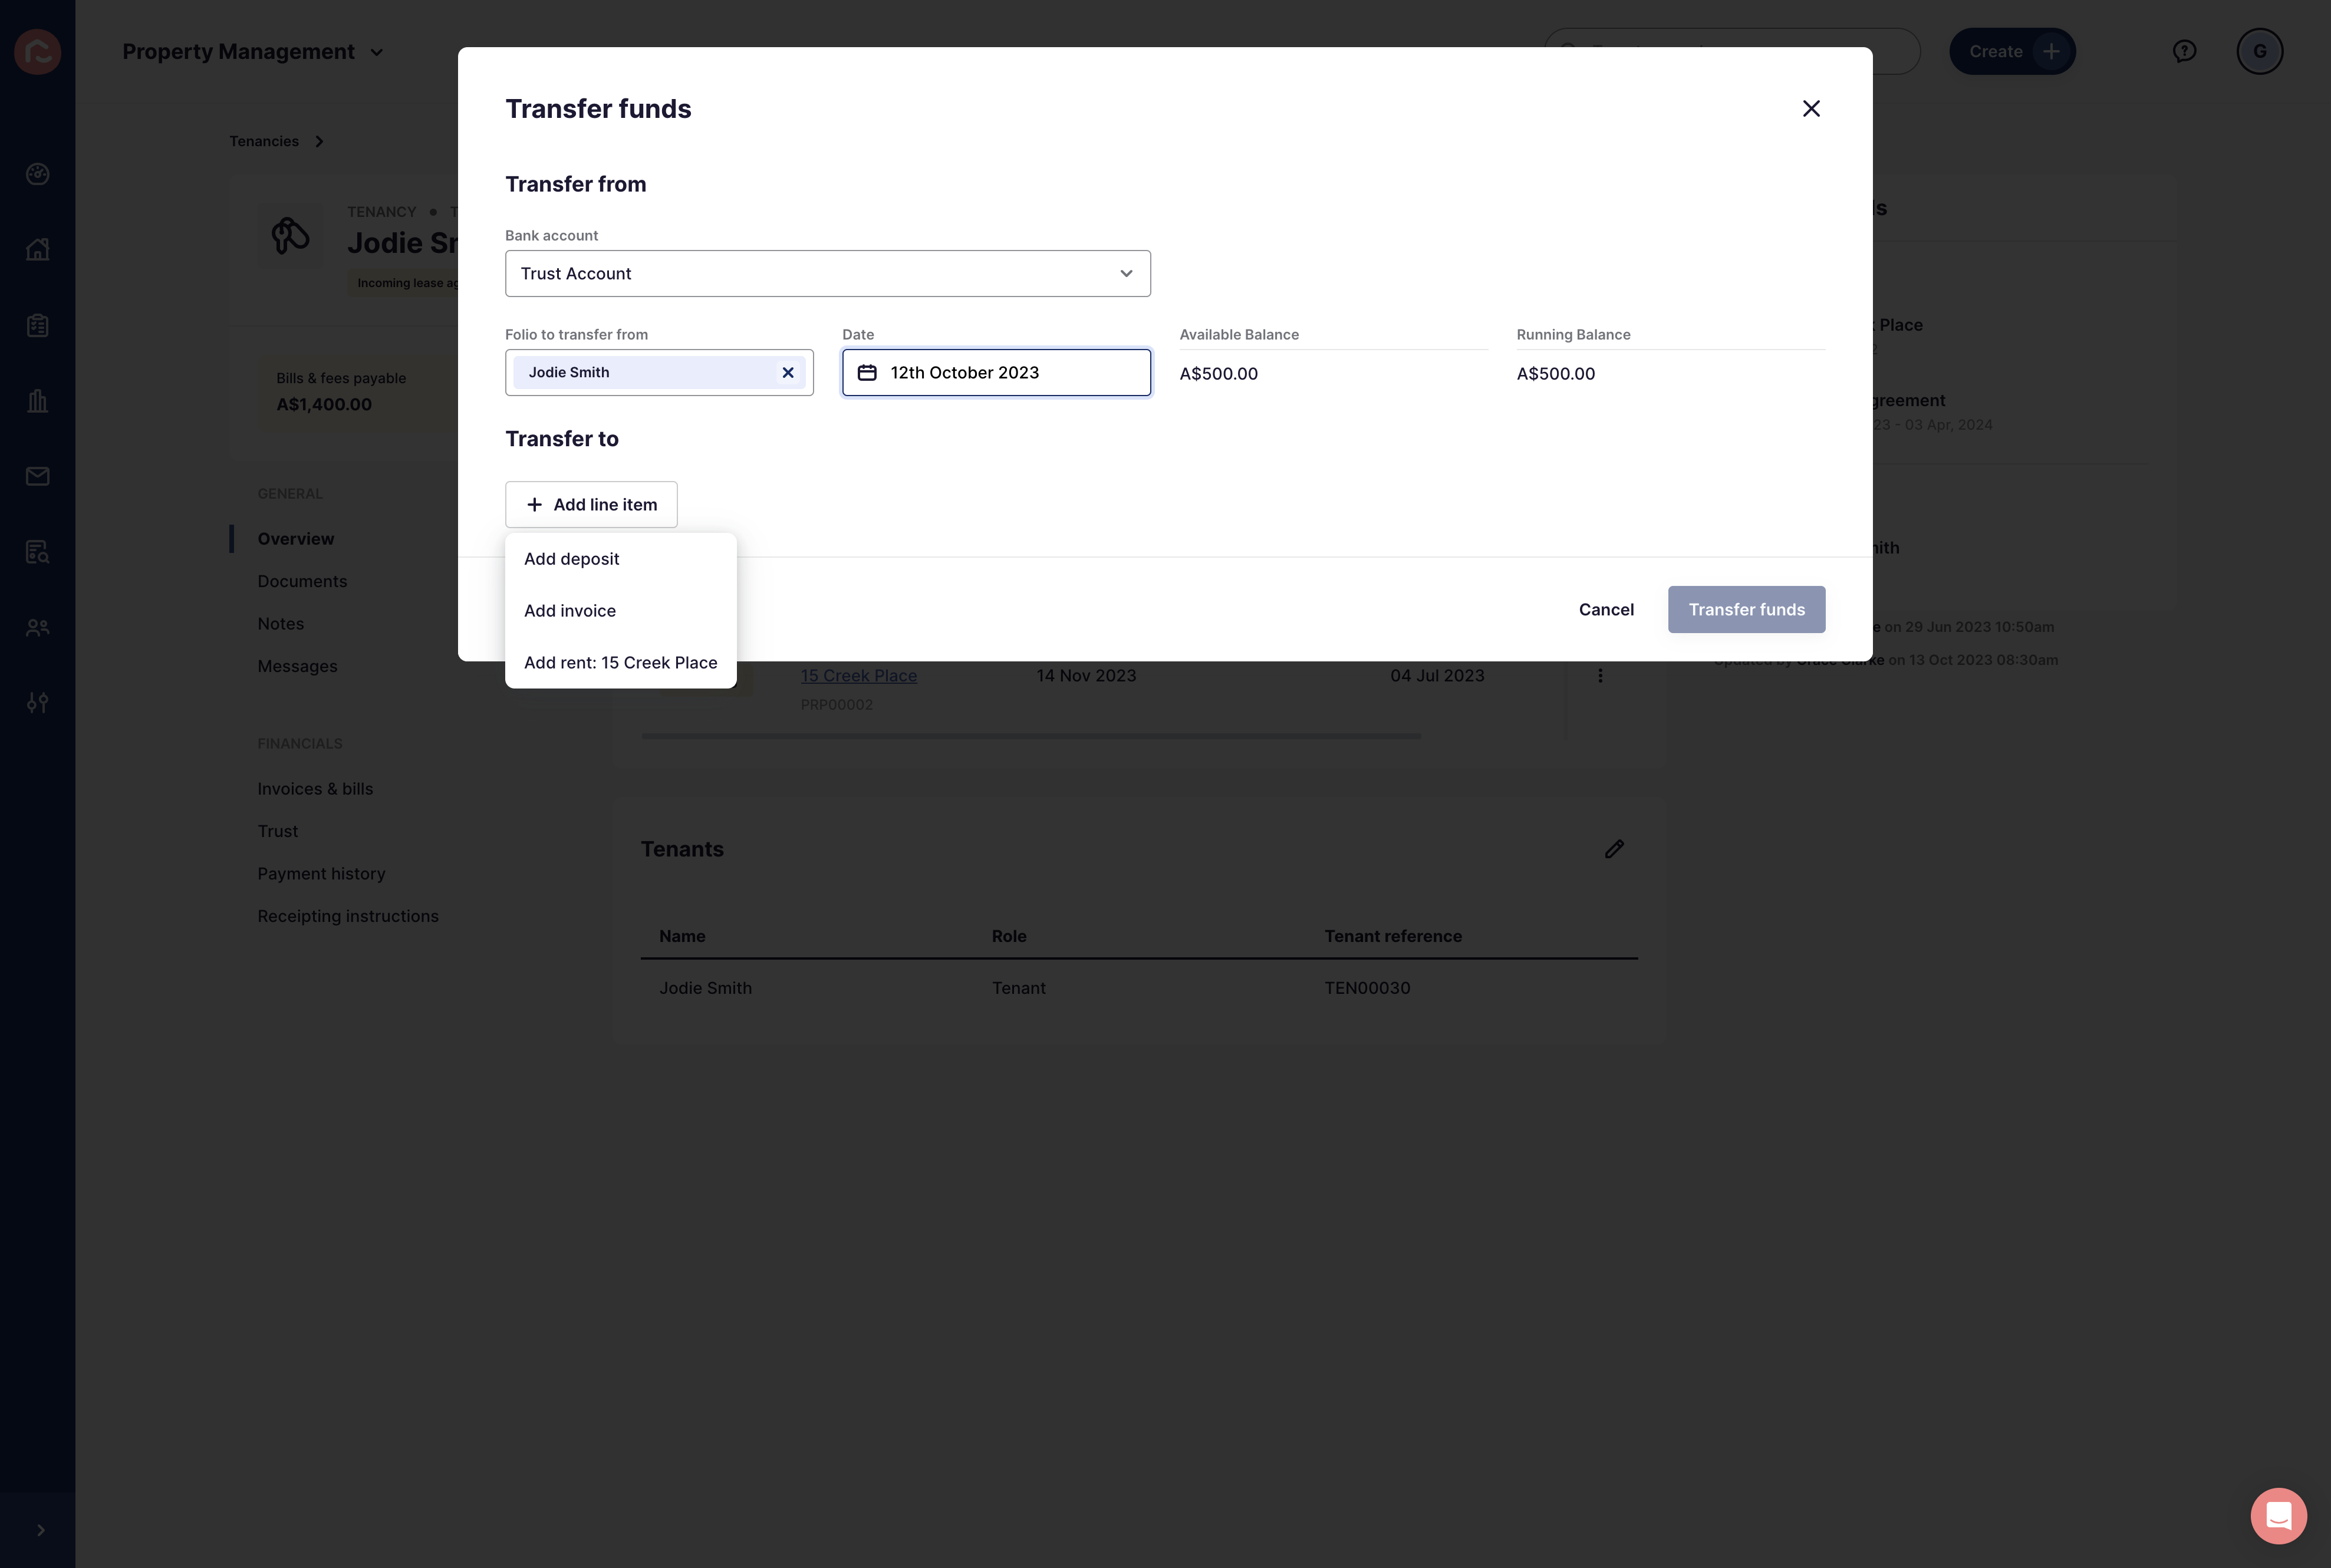Click Add line item button
This screenshot has height=1568, width=2331.
pos(591,504)
